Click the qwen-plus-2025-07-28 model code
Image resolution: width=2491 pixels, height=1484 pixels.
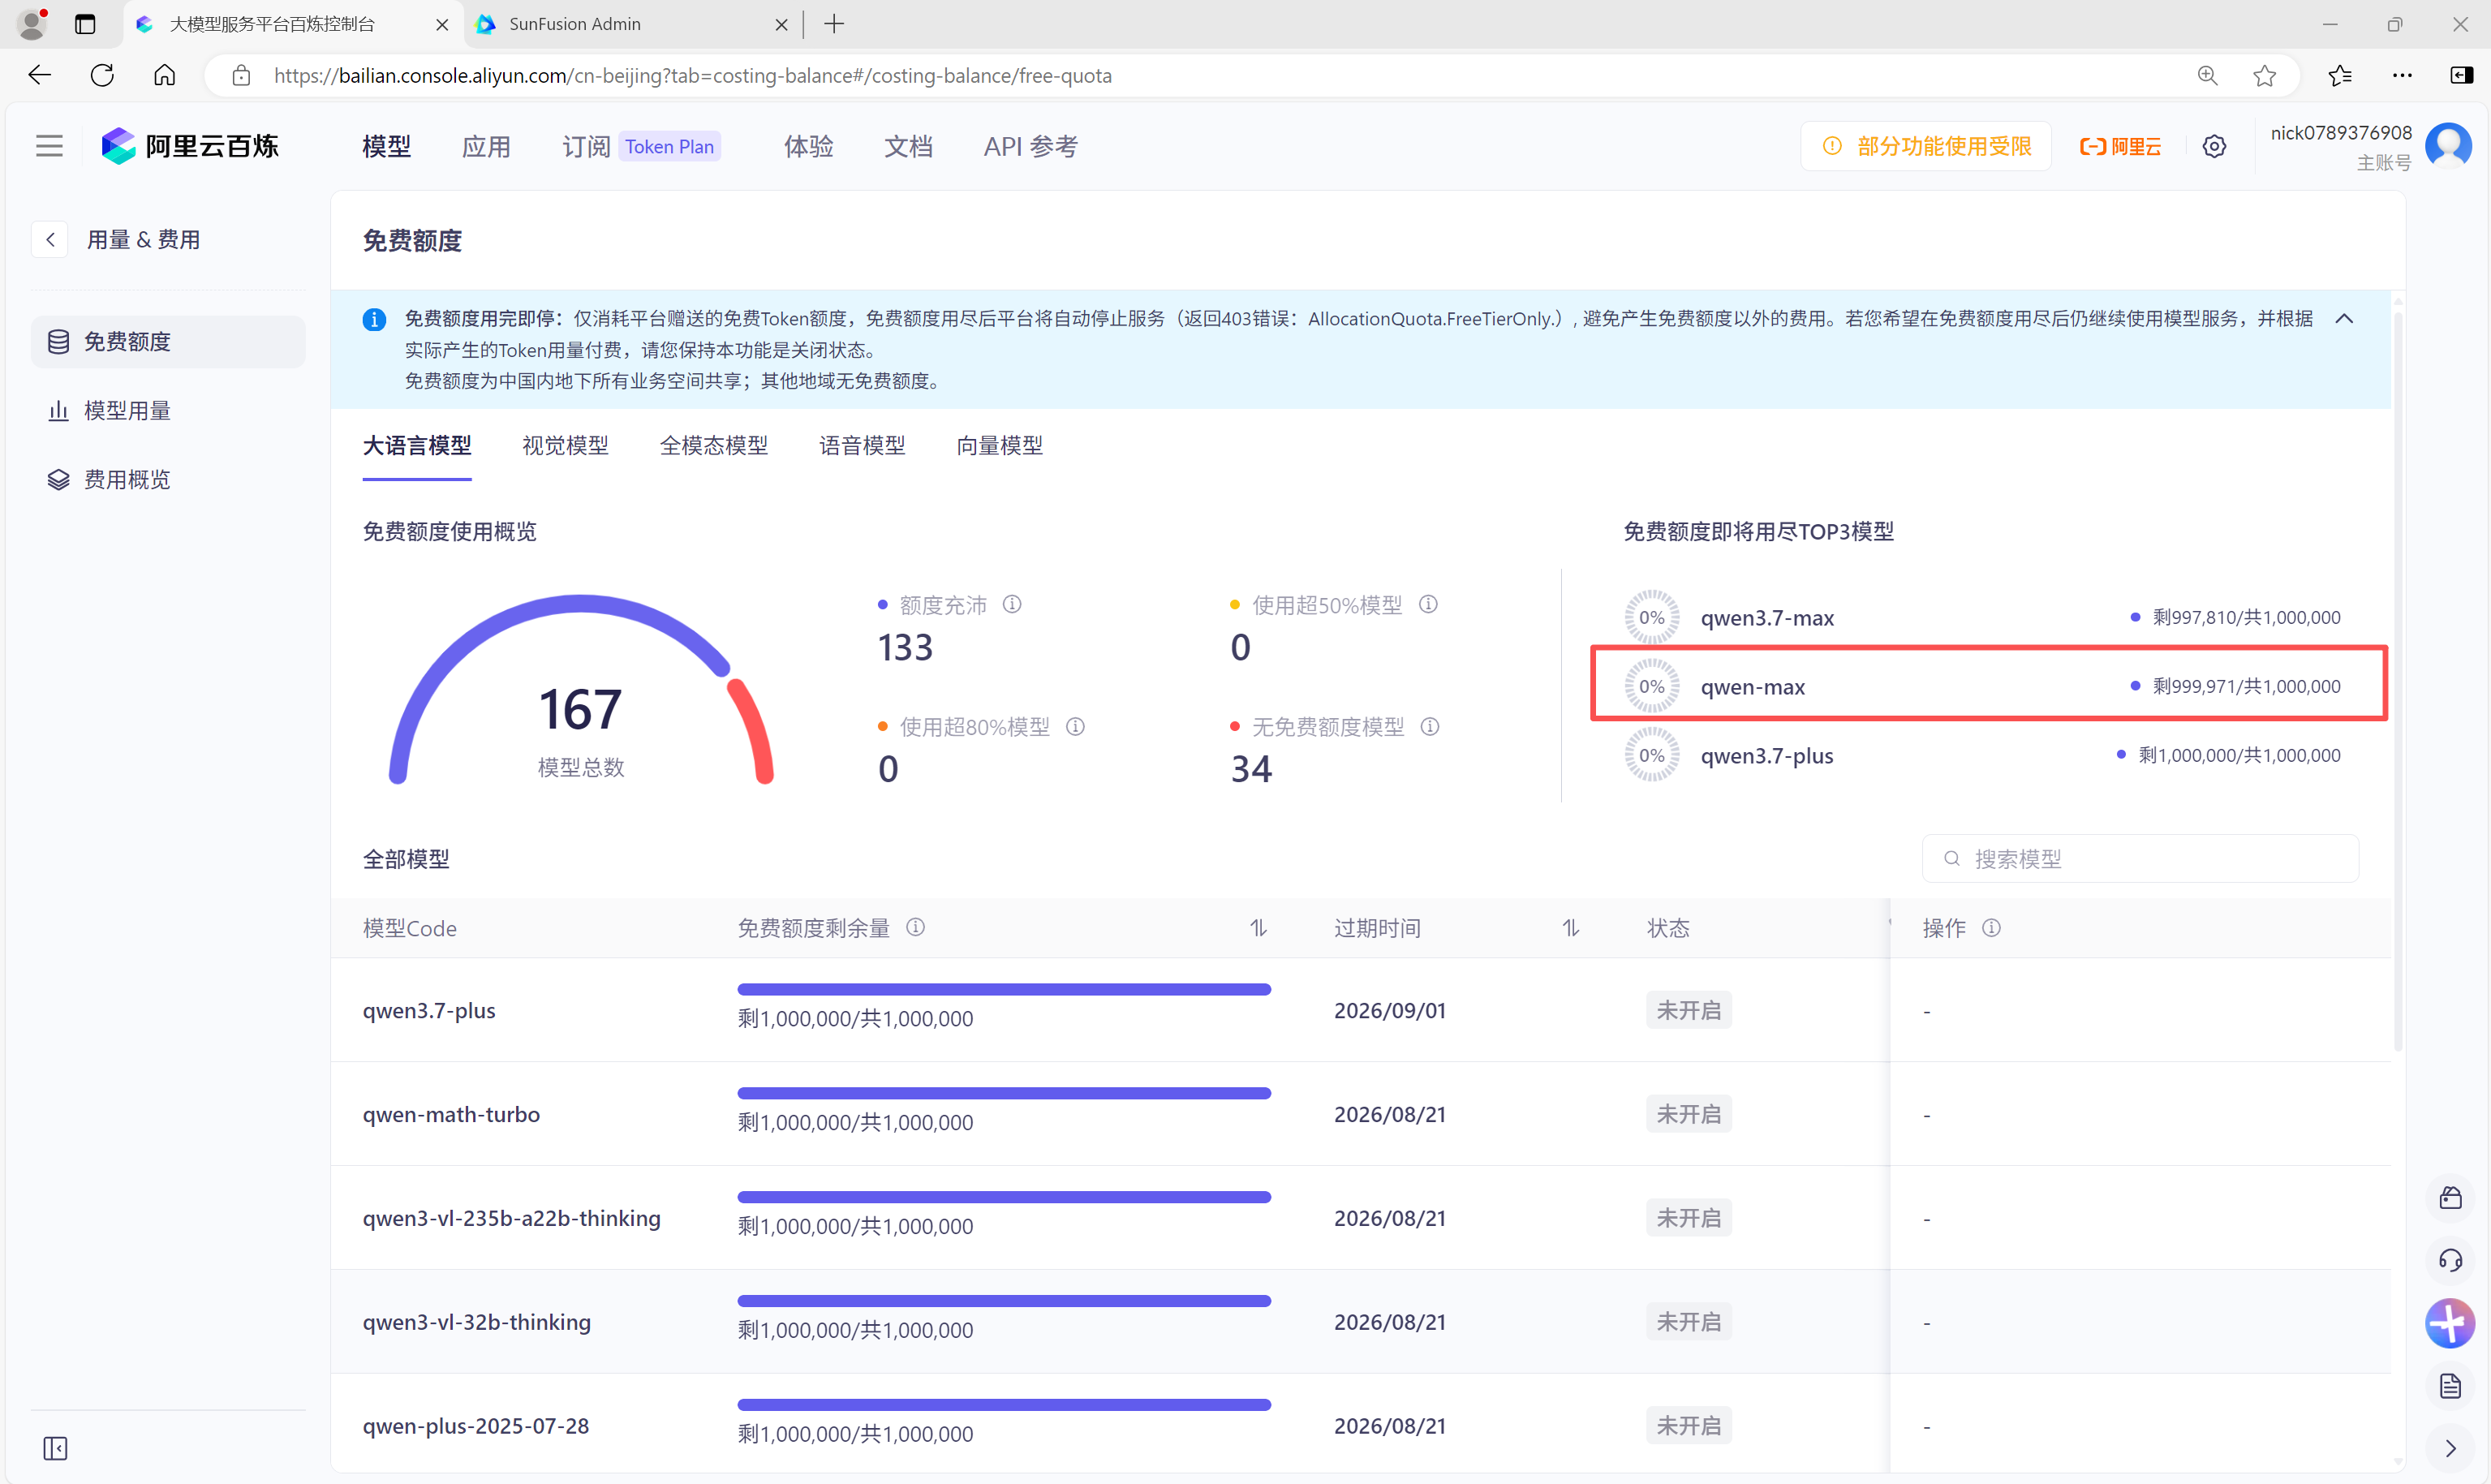click(x=476, y=1426)
